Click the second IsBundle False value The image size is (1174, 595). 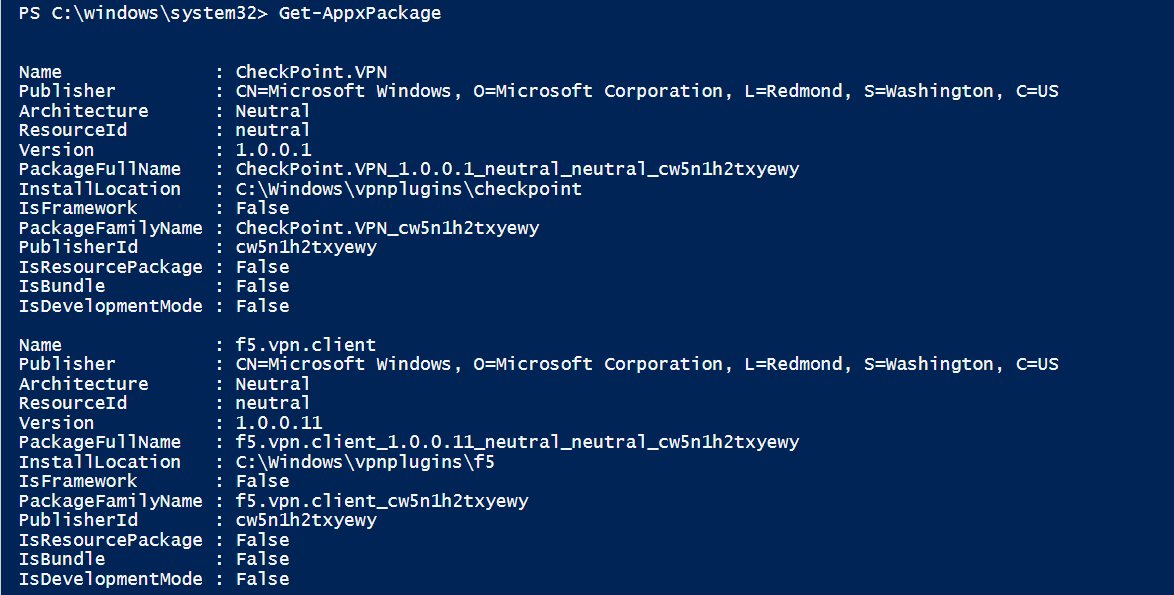[x=262, y=559]
